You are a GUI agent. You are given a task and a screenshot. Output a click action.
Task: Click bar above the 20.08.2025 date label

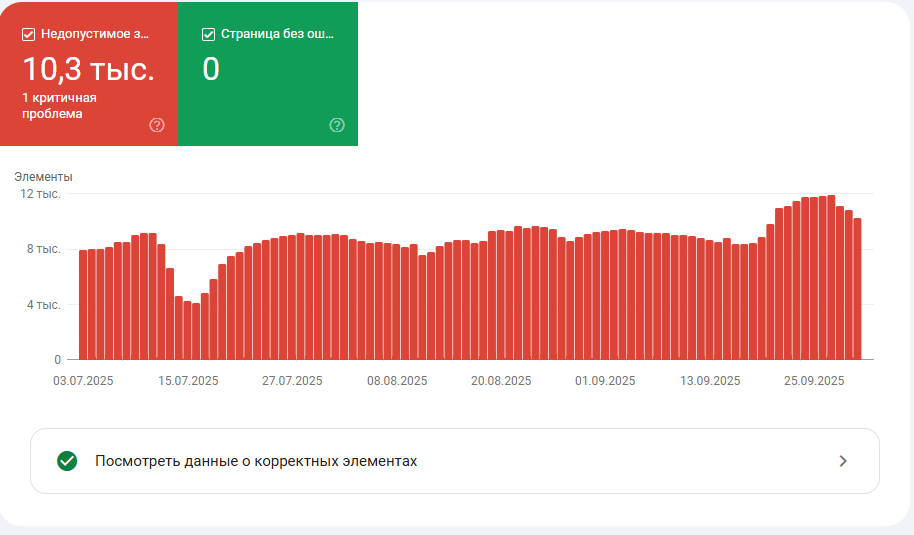pyautogui.click(x=501, y=295)
